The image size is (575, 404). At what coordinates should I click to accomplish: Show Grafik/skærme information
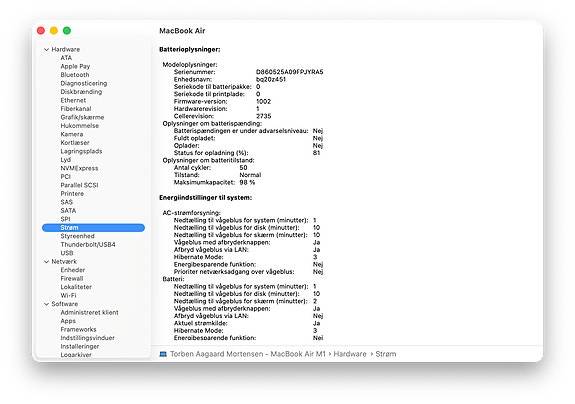coord(82,117)
